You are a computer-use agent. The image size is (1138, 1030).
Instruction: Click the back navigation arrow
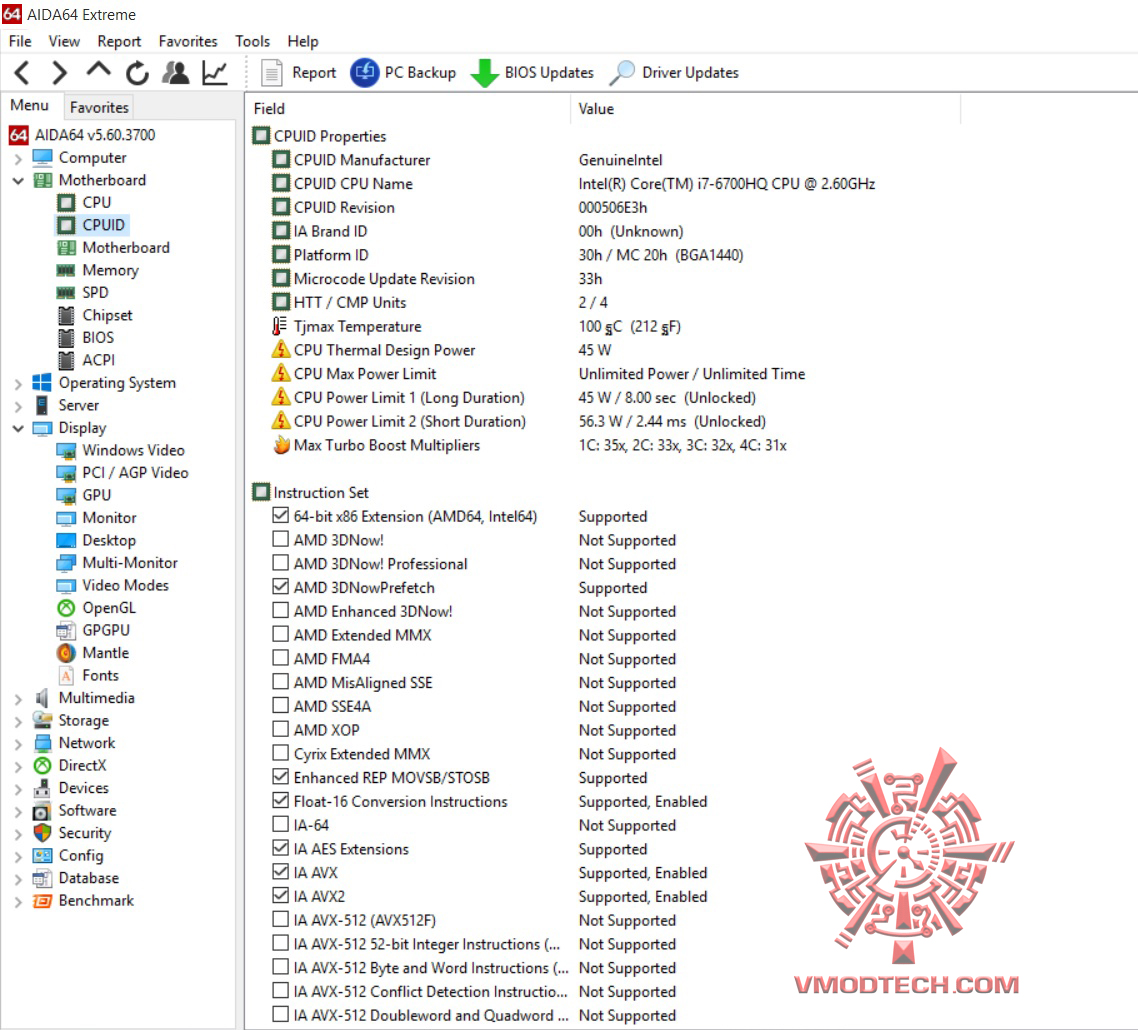pos(21,72)
